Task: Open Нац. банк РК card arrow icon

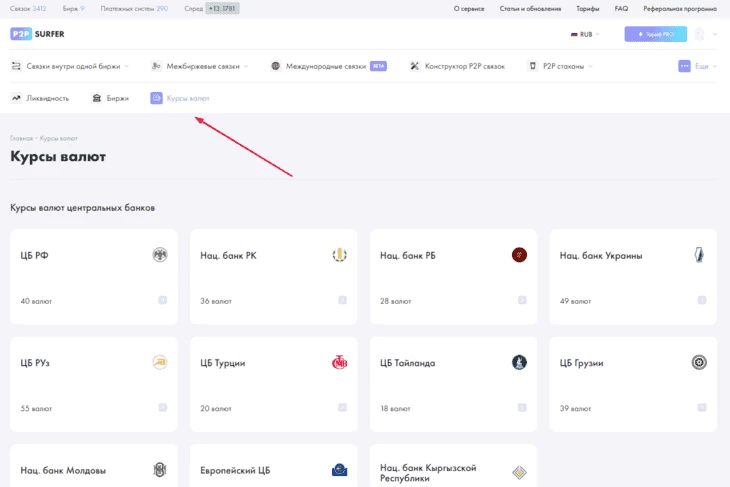Action: [342, 300]
